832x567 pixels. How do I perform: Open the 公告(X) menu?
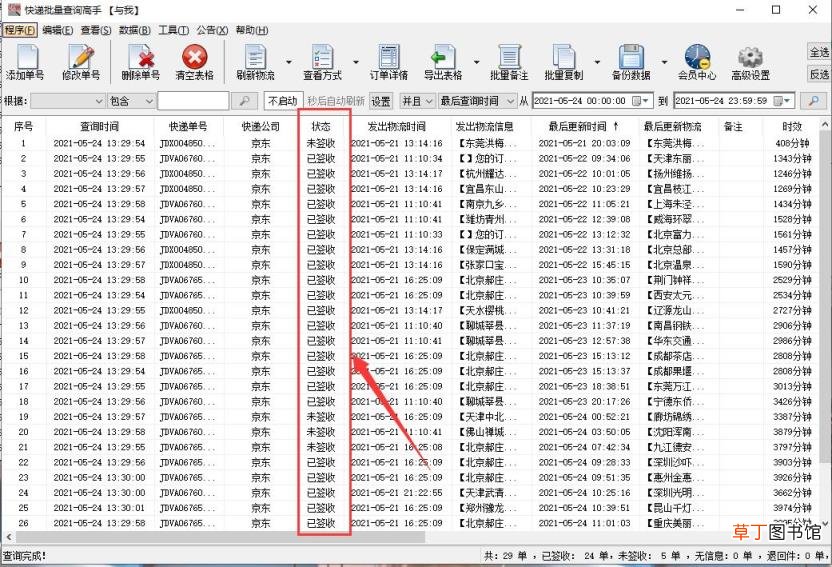[x=212, y=30]
